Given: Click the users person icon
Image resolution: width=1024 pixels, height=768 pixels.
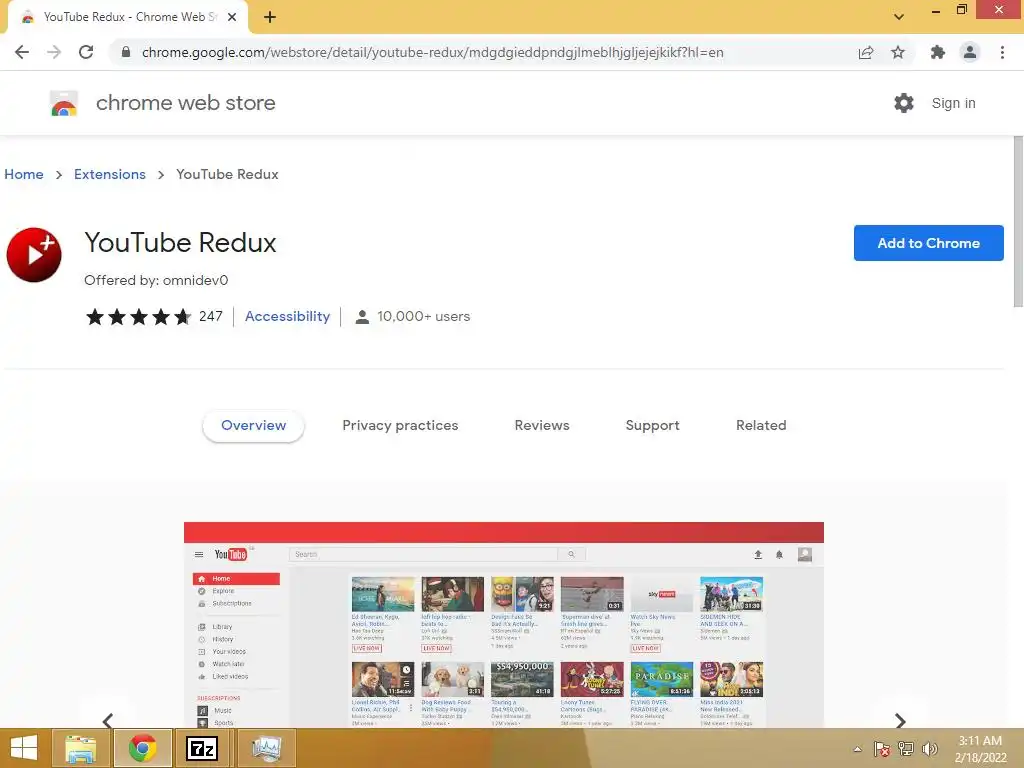Looking at the screenshot, I should coord(362,317).
